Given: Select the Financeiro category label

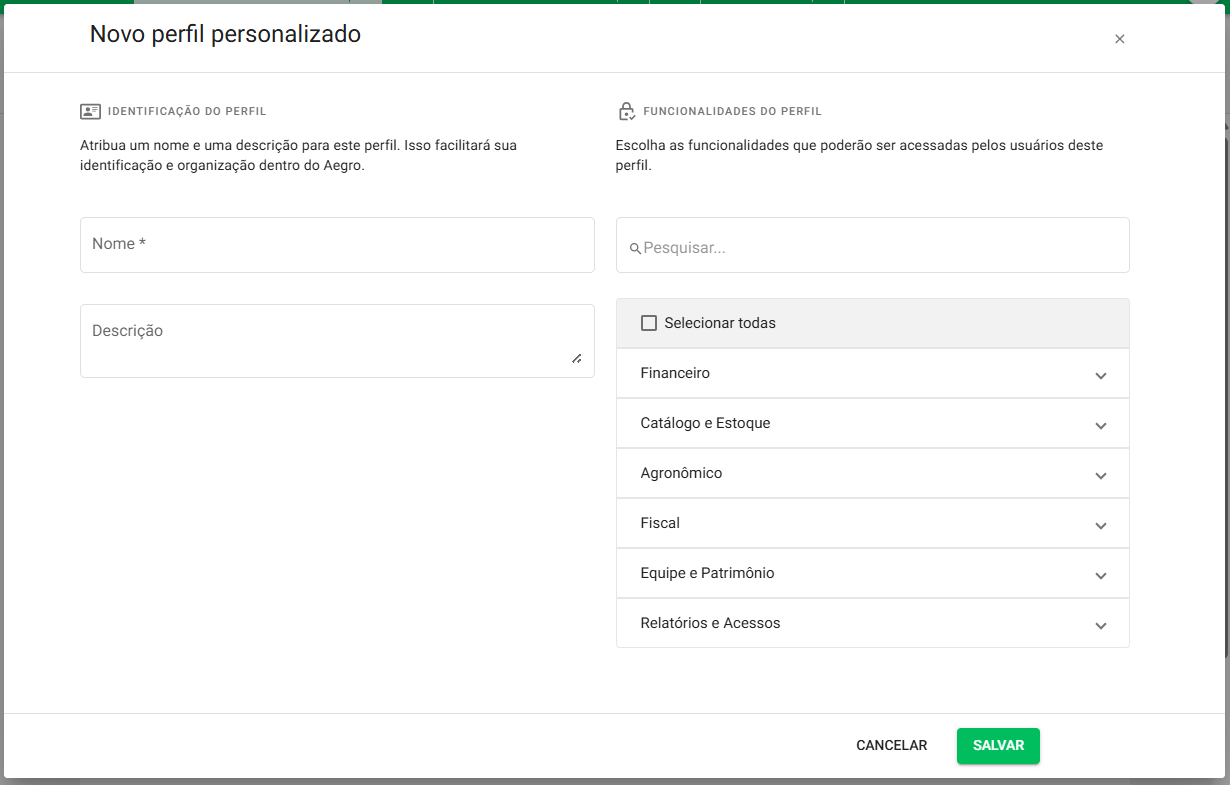Looking at the screenshot, I should tap(675, 373).
